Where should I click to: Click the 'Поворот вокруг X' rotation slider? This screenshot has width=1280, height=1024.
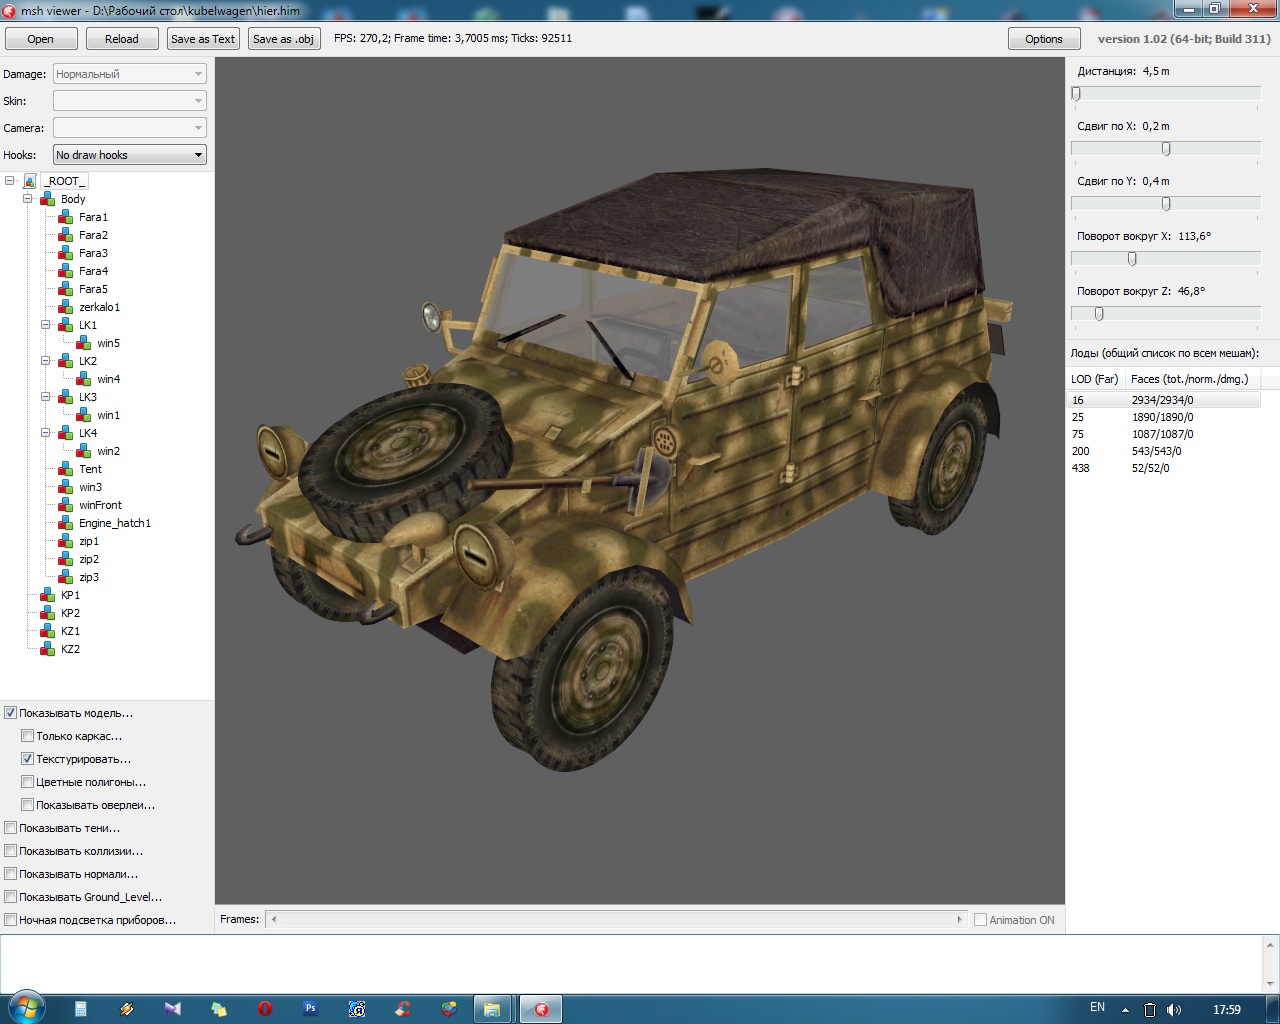pos(1132,259)
